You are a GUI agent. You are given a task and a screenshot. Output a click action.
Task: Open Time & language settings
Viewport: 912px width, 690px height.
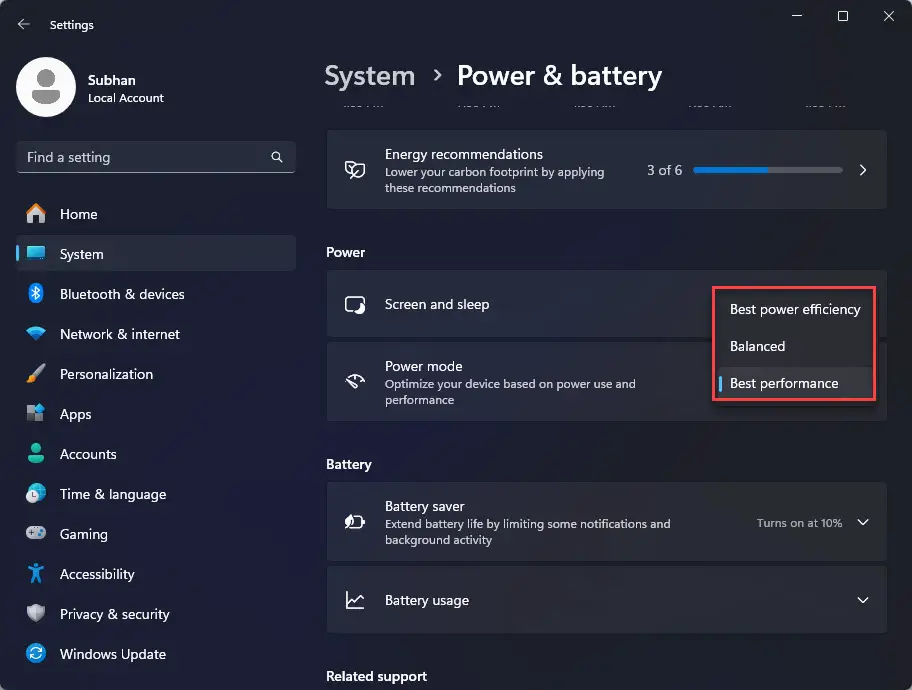112,494
